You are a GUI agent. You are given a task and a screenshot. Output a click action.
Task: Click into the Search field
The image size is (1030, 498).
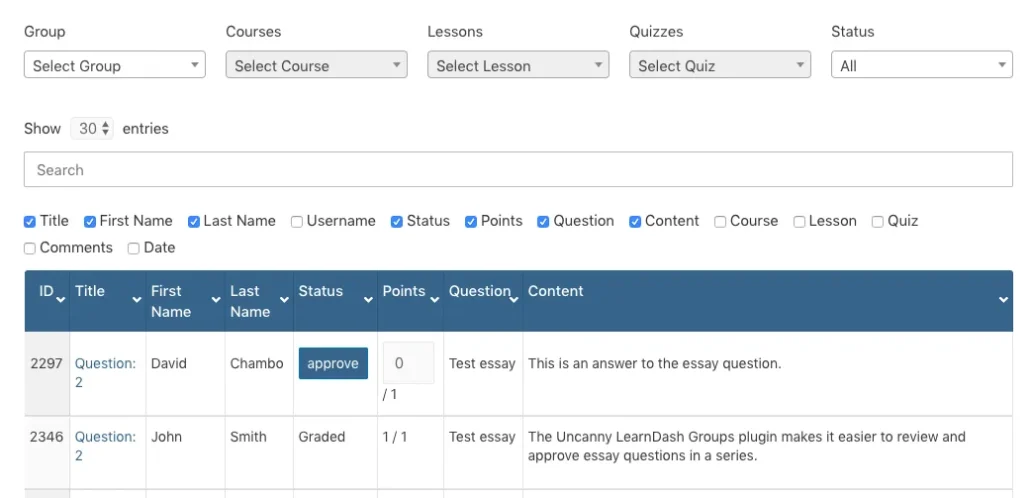pos(518,170)
